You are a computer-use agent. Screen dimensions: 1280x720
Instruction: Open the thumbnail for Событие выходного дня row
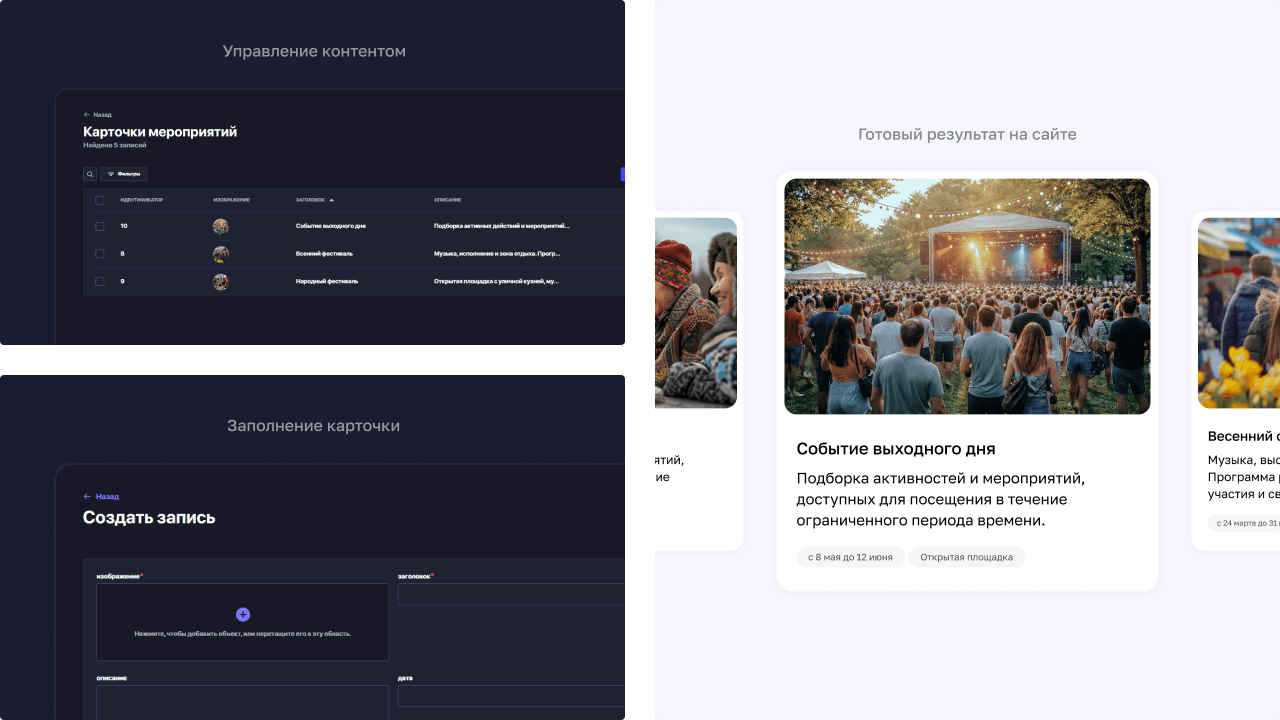tap(220, 226)
